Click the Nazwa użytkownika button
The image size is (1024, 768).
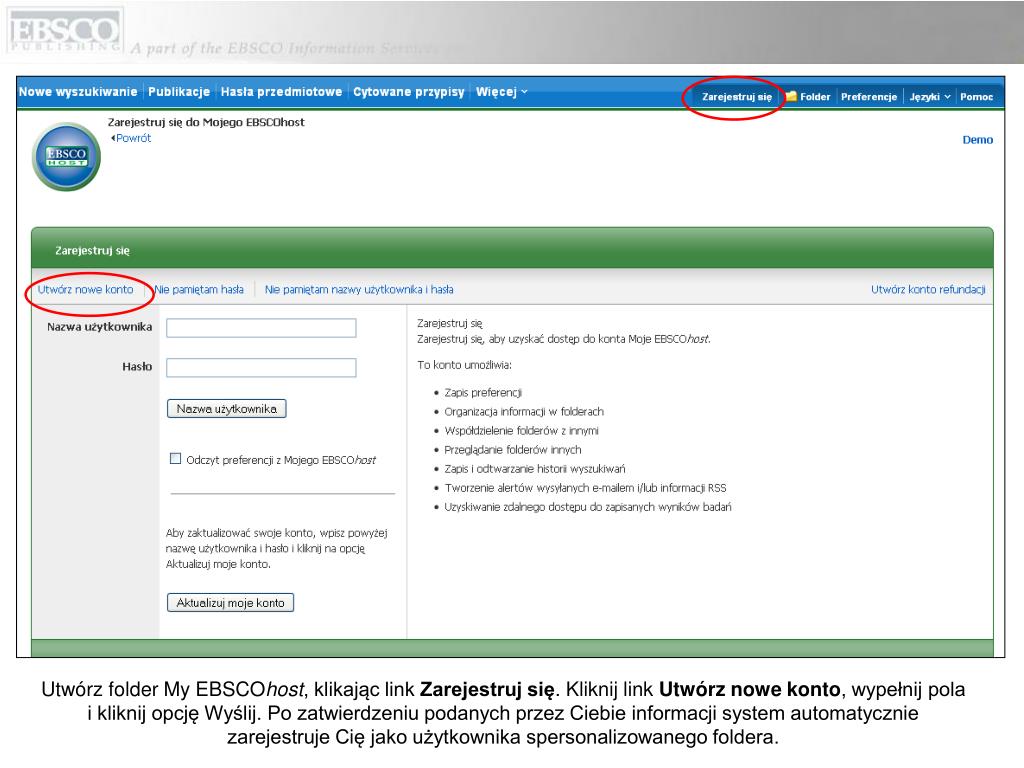(227, 409)
